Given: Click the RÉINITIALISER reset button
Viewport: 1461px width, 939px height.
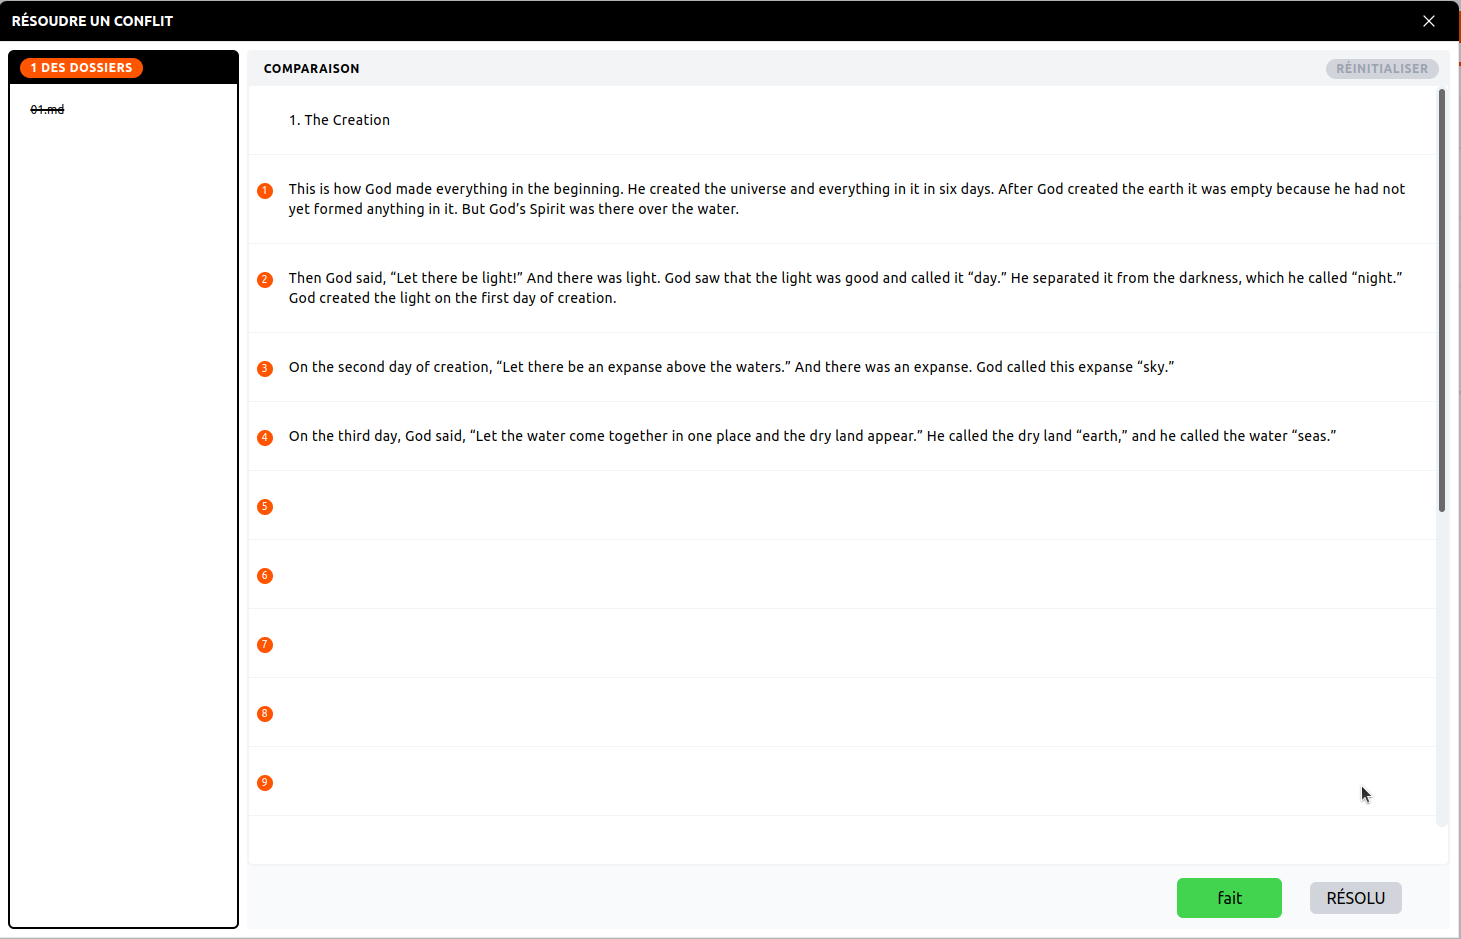Looking at the screenshot, I should 1382,69.
